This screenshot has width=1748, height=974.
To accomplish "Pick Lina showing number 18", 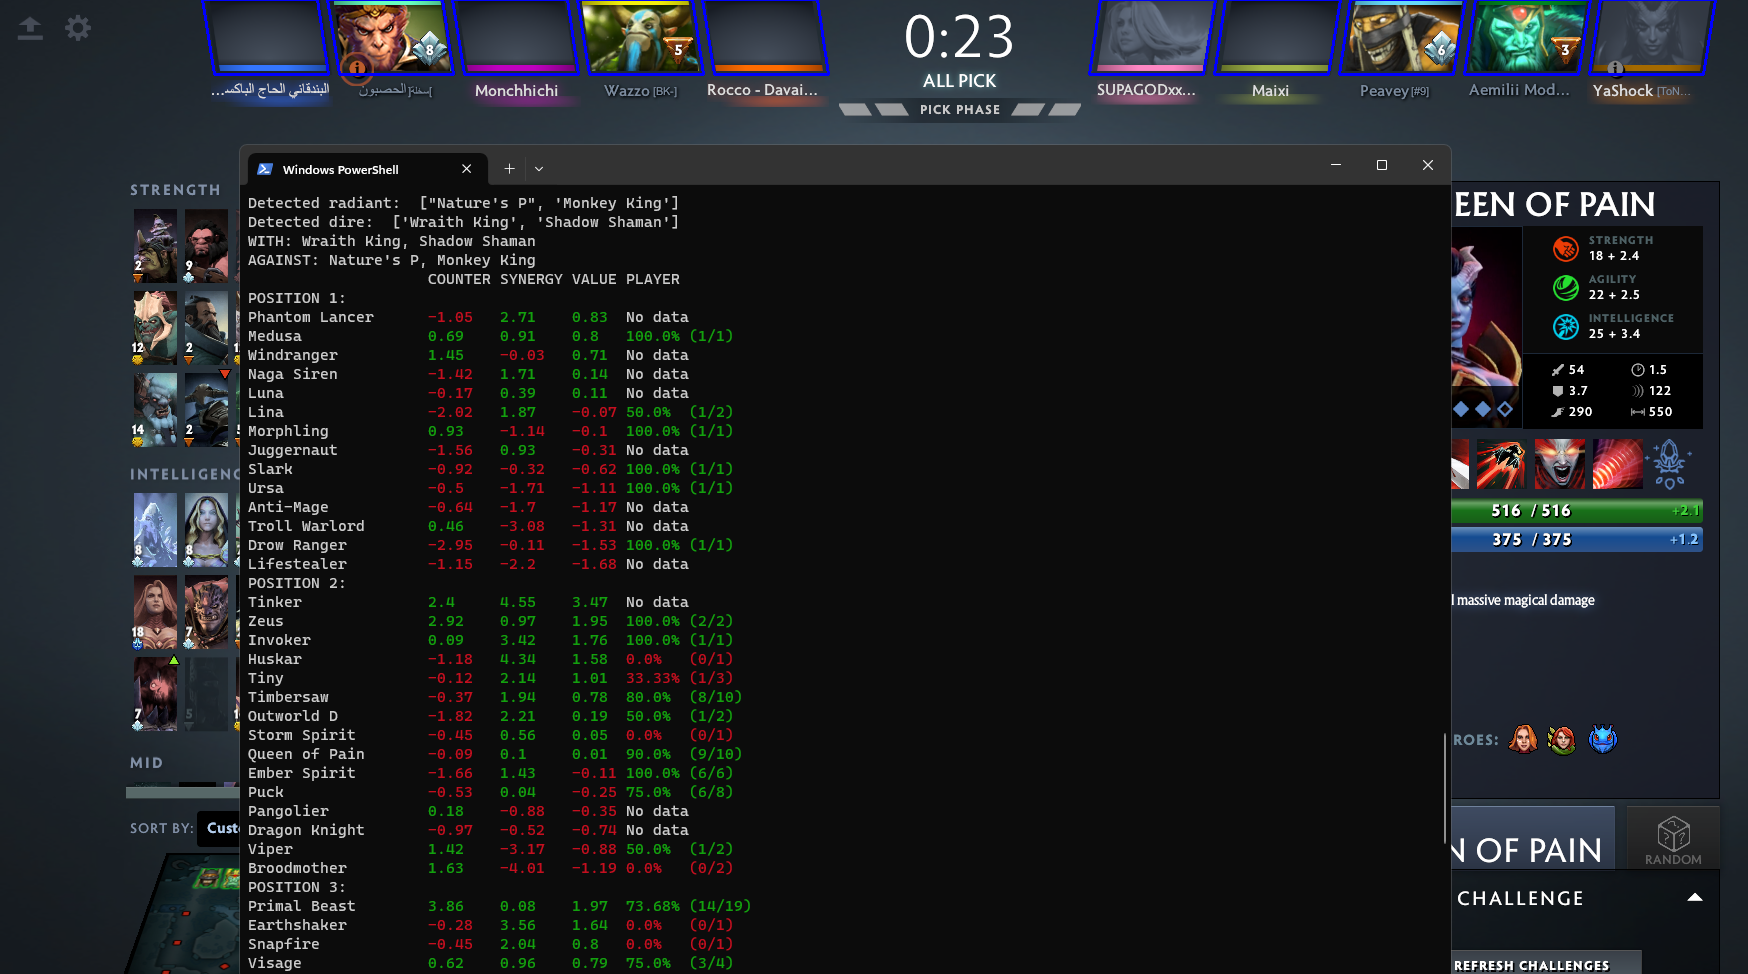I will [x=155, y=612].
